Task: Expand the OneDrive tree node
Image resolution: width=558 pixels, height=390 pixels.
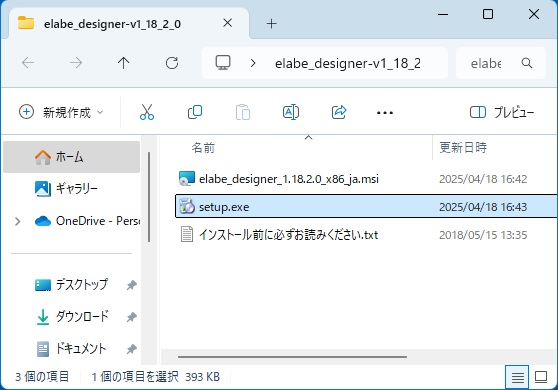Action: coord(17,221)
